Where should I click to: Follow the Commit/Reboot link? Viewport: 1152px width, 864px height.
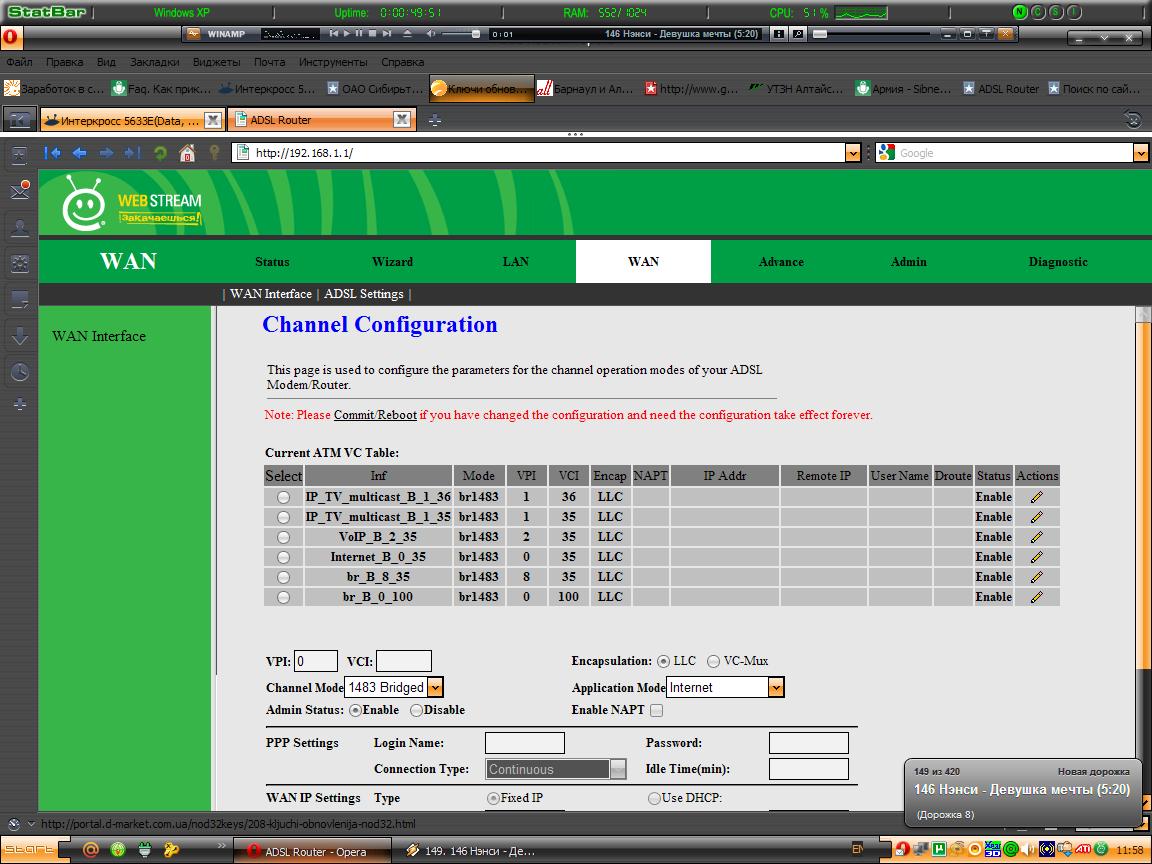375,415
